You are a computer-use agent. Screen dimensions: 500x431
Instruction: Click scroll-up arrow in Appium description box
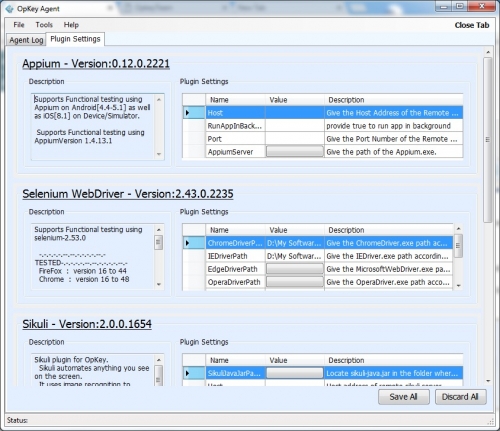click(x=159, y=99)
